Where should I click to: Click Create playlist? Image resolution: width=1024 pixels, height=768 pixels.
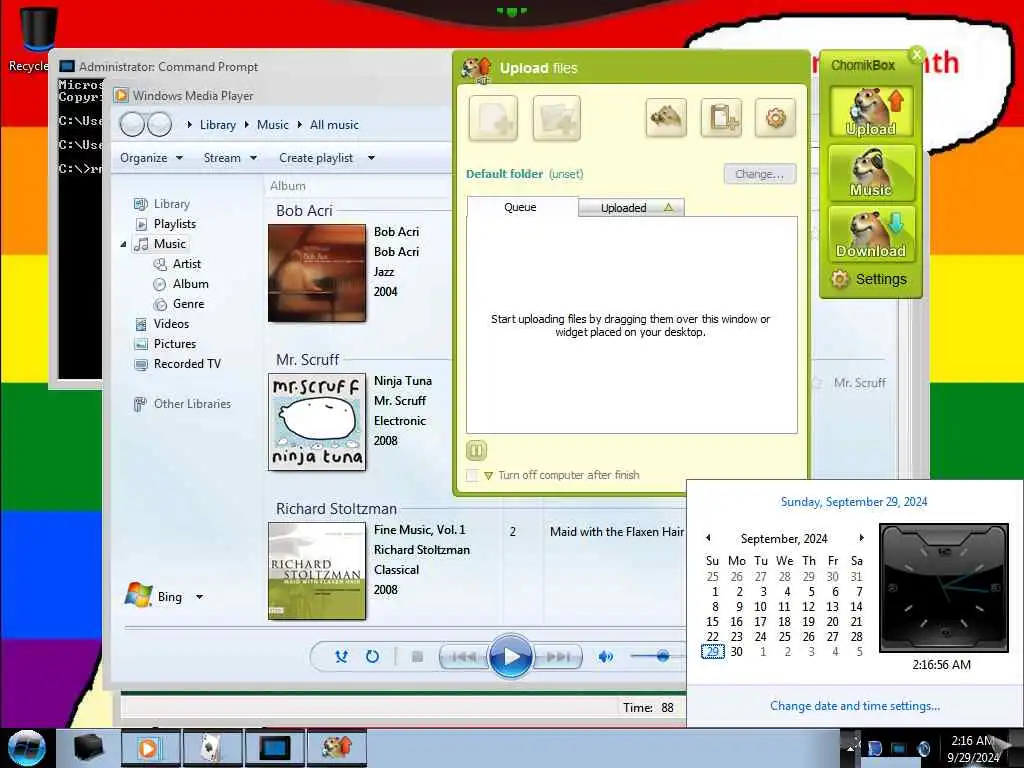[316, 158]
